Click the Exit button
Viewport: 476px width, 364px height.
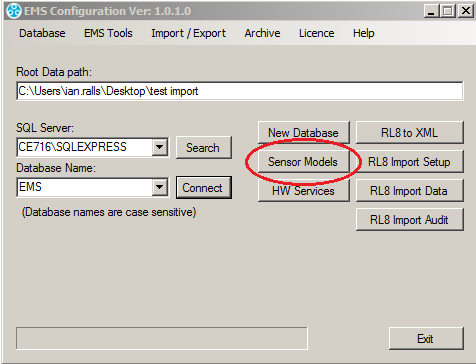pyautogui.click(x=426, y=339)
